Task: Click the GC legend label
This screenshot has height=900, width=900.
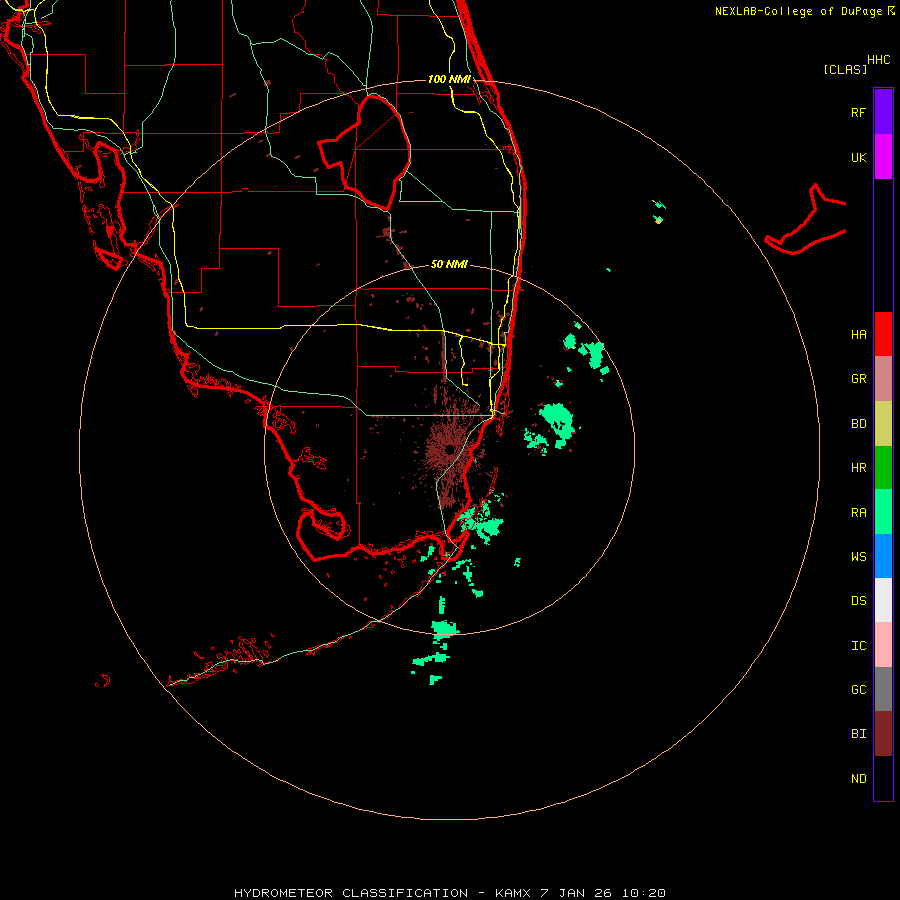Action: coord(858,690)
